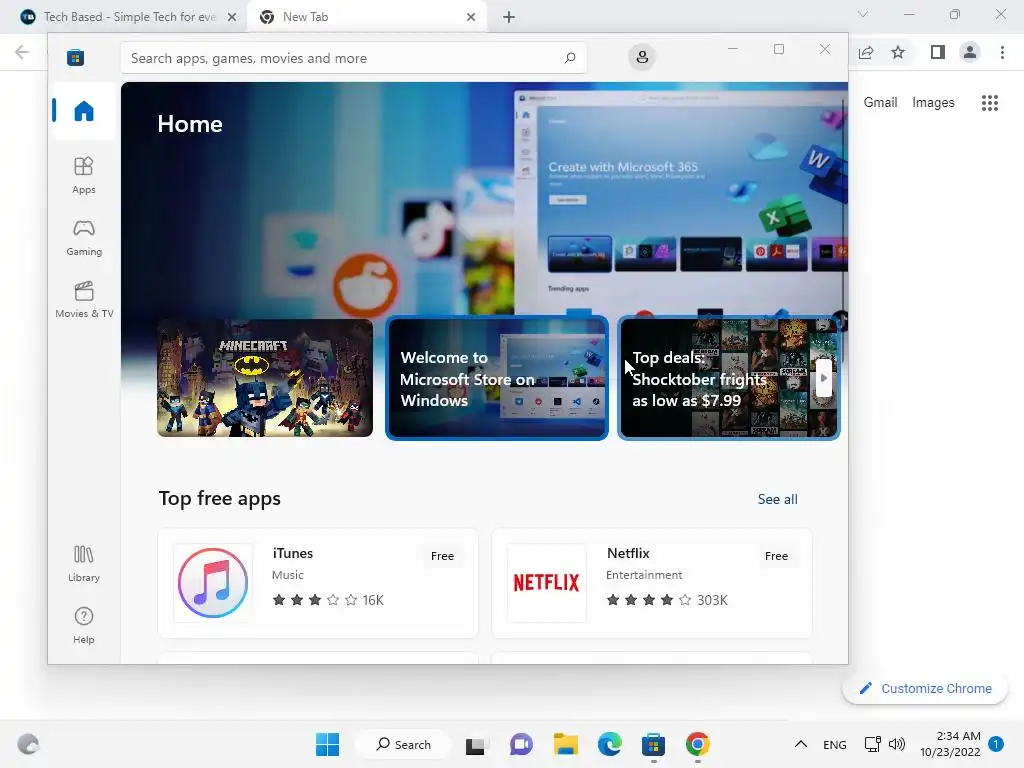Open the Gmail link in Chrome
The image size is (1024, 768).
click(880, 103)
